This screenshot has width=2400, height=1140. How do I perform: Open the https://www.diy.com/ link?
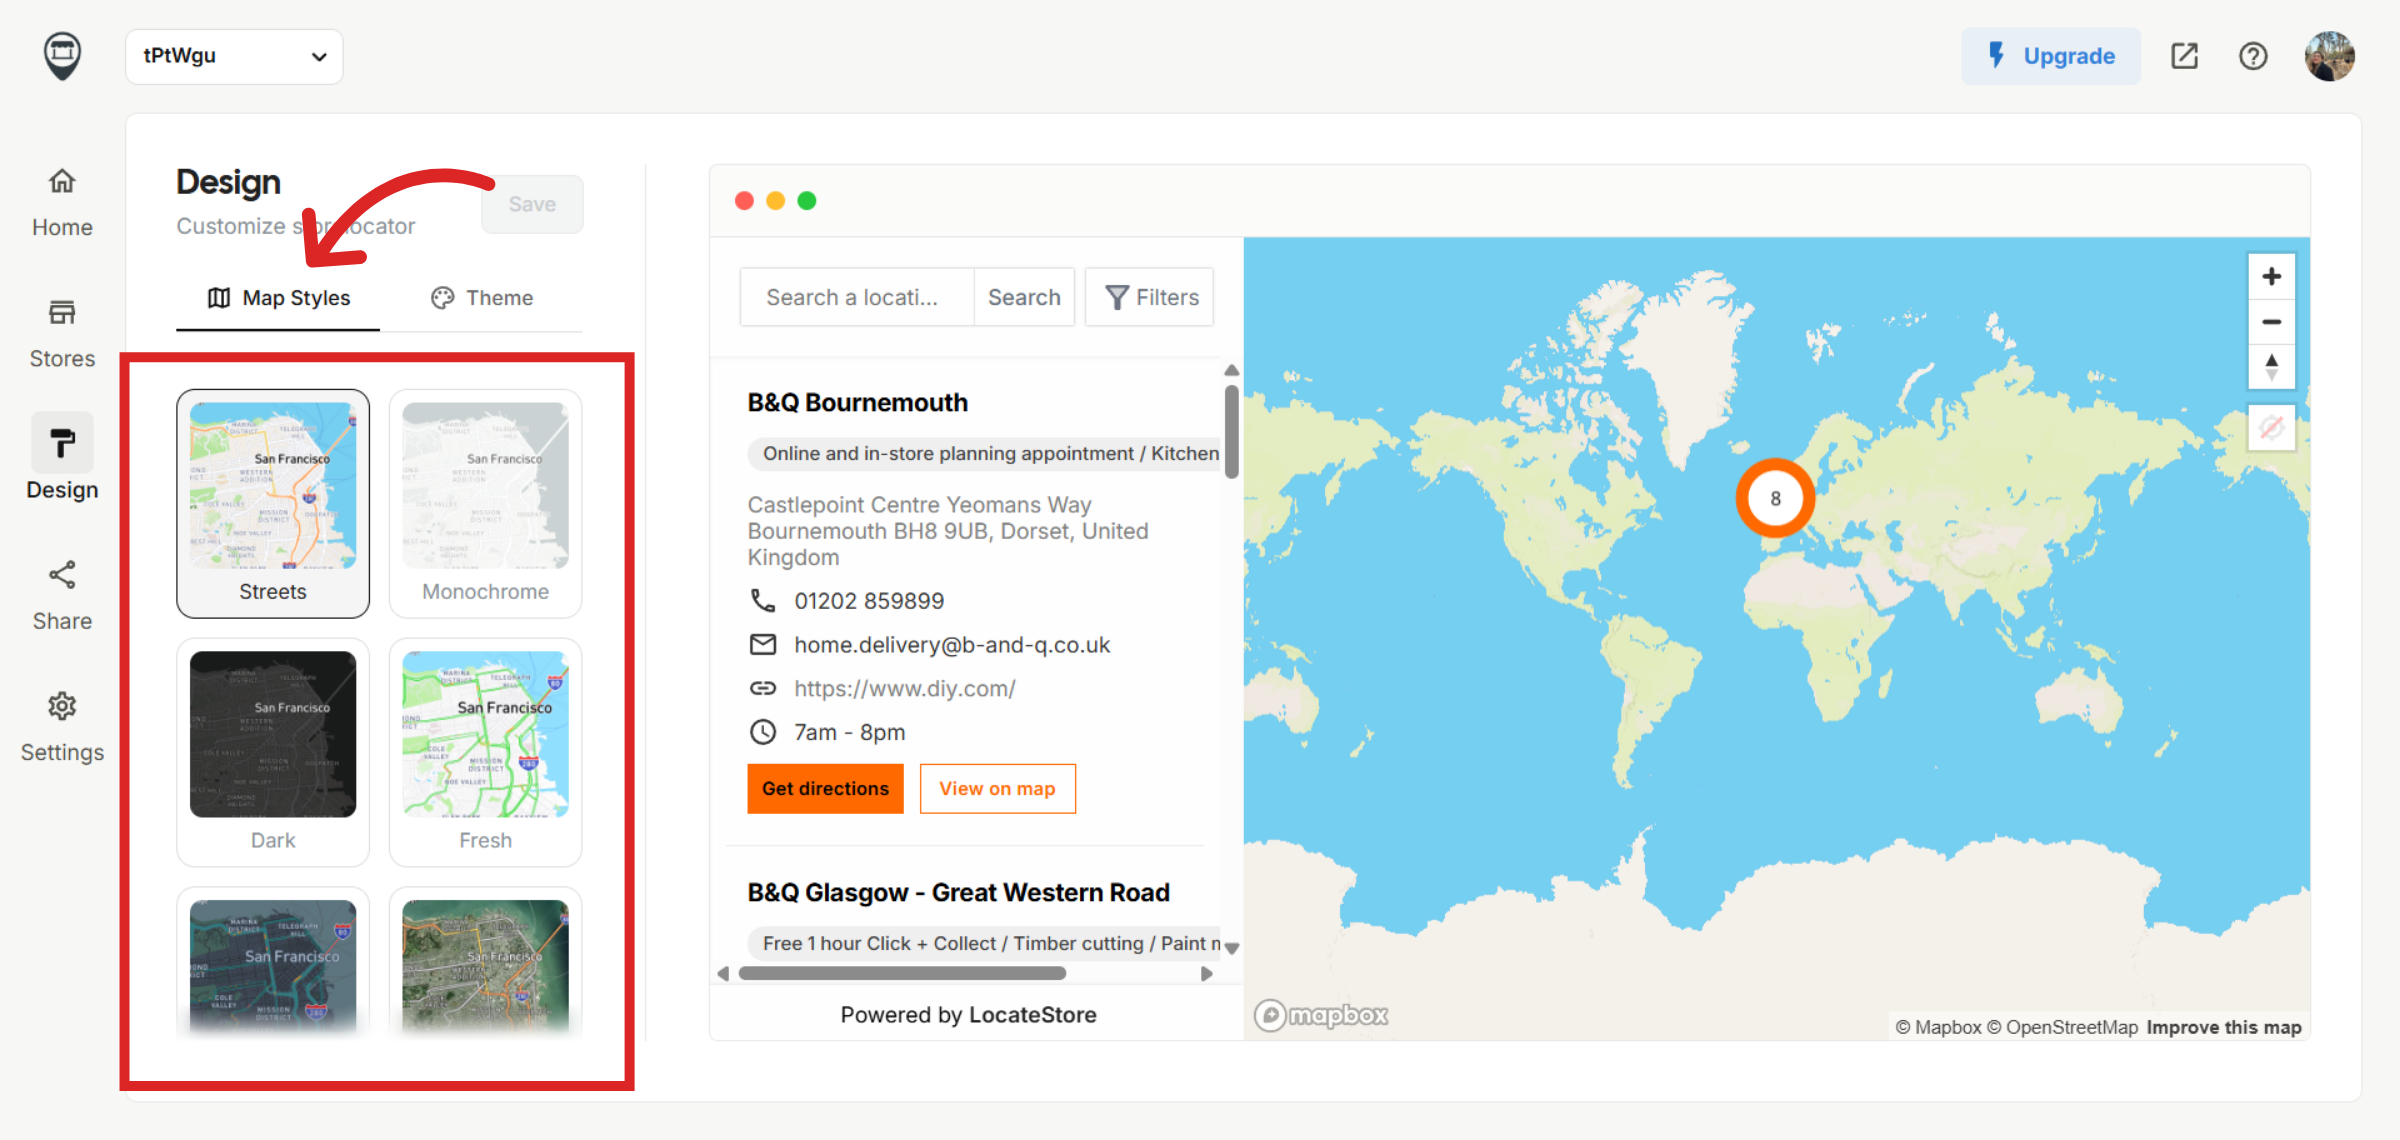coord(905,689)
